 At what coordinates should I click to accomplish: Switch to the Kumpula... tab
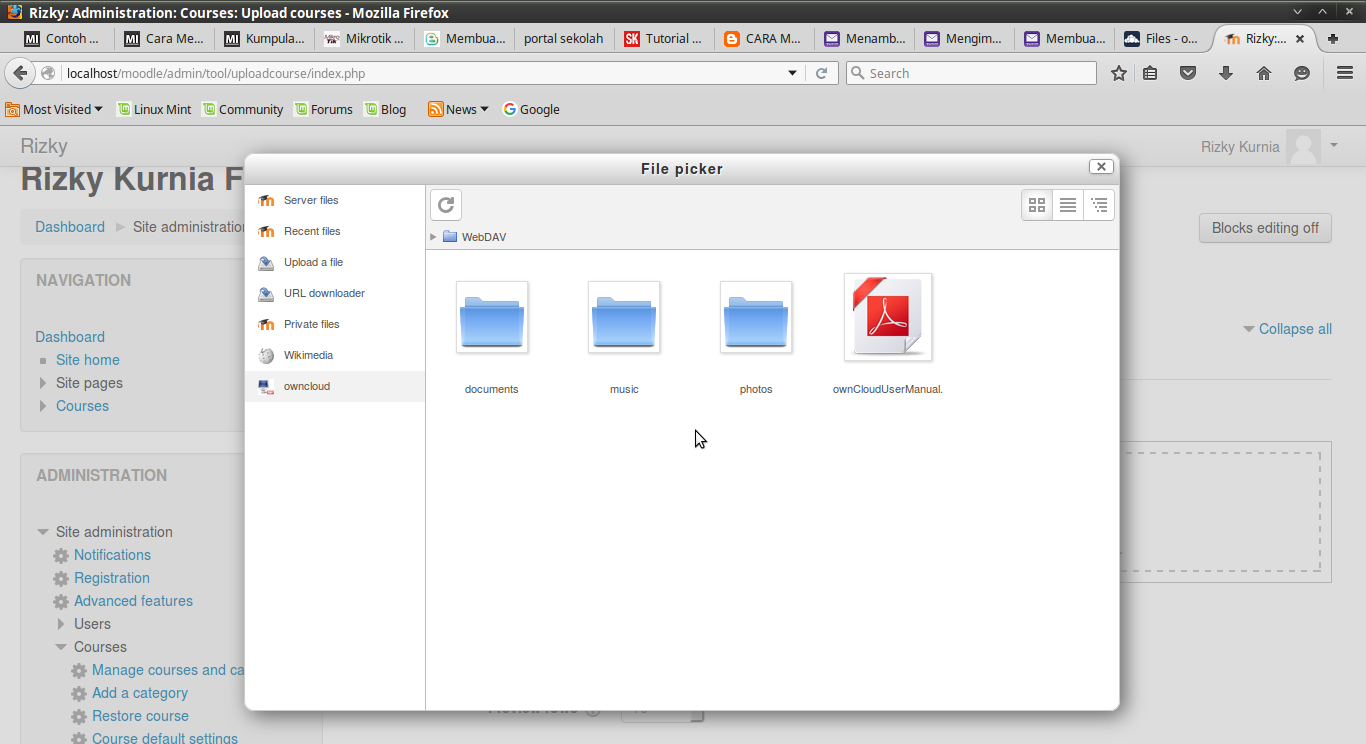click(x=264, y=39)
